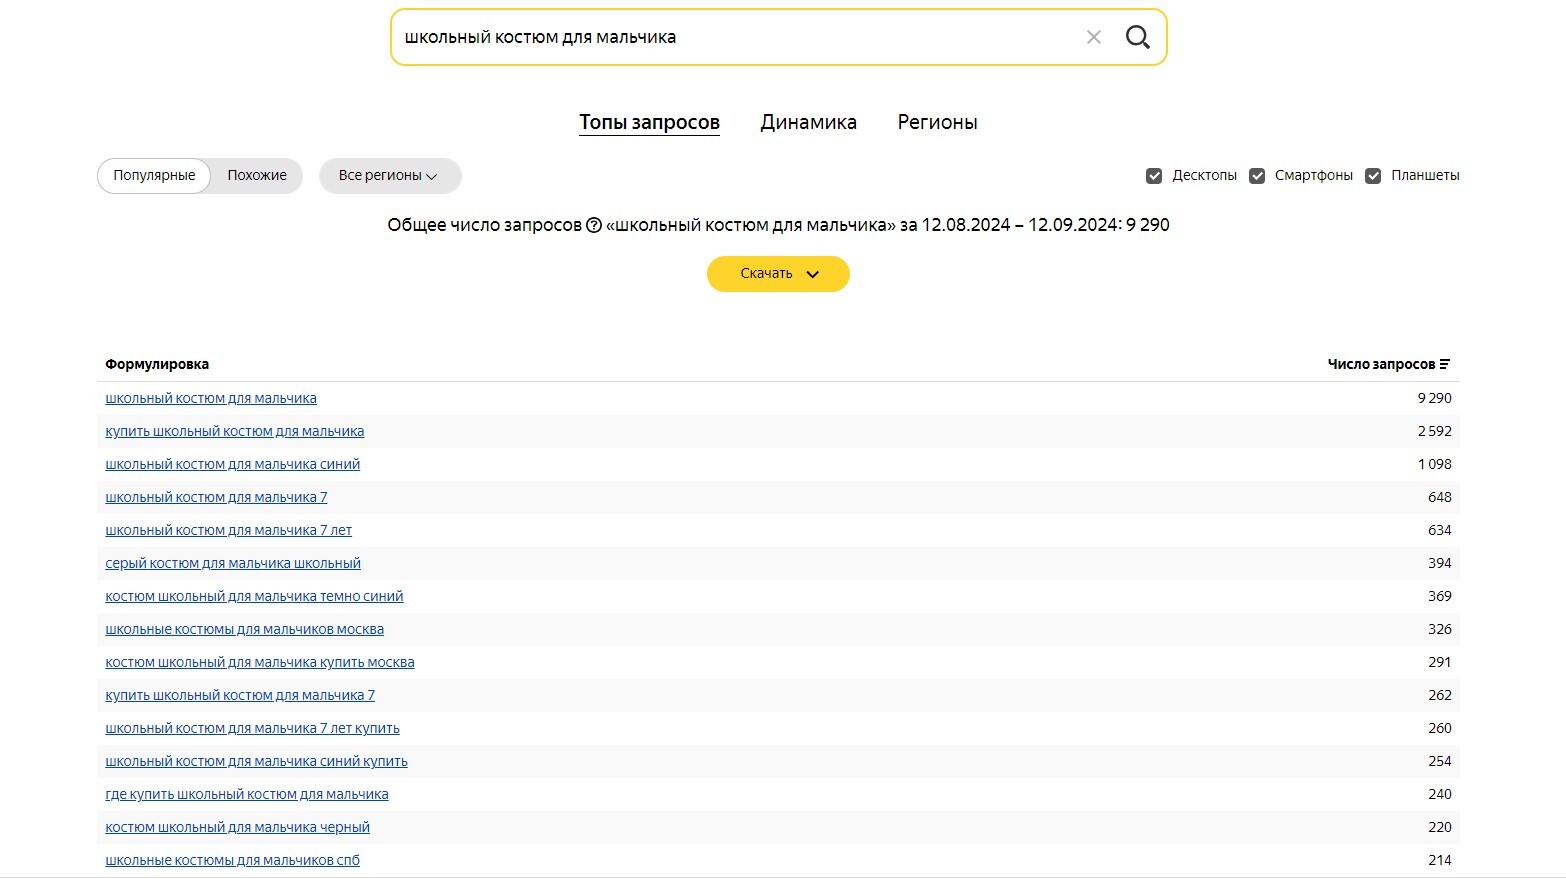This screenshot has height=879, width=1566.
Task: Click the Число запросов column header text
Action: pyautogui.click(x=1381, y=364)
